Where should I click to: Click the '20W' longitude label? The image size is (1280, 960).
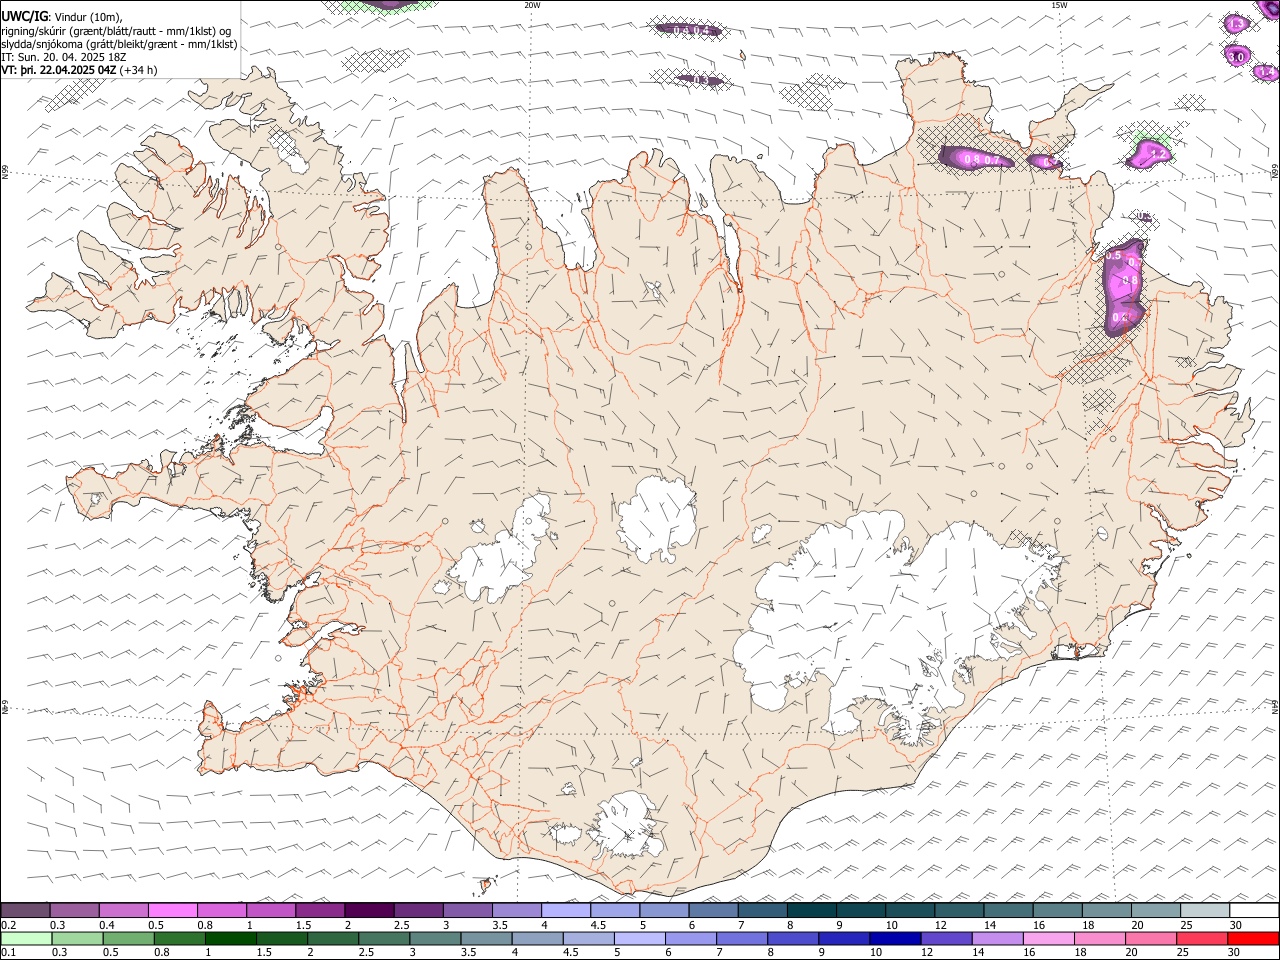pyautogui.click(x=532, y=5)
